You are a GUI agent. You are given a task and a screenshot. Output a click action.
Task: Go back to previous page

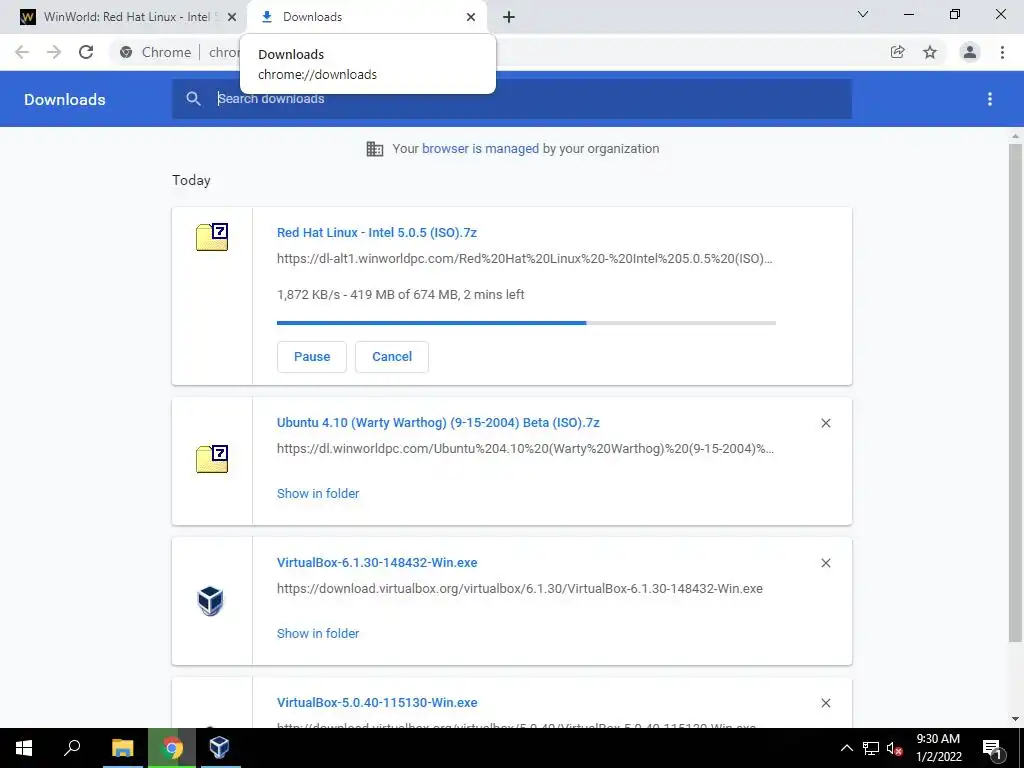(x=22, y=52)
